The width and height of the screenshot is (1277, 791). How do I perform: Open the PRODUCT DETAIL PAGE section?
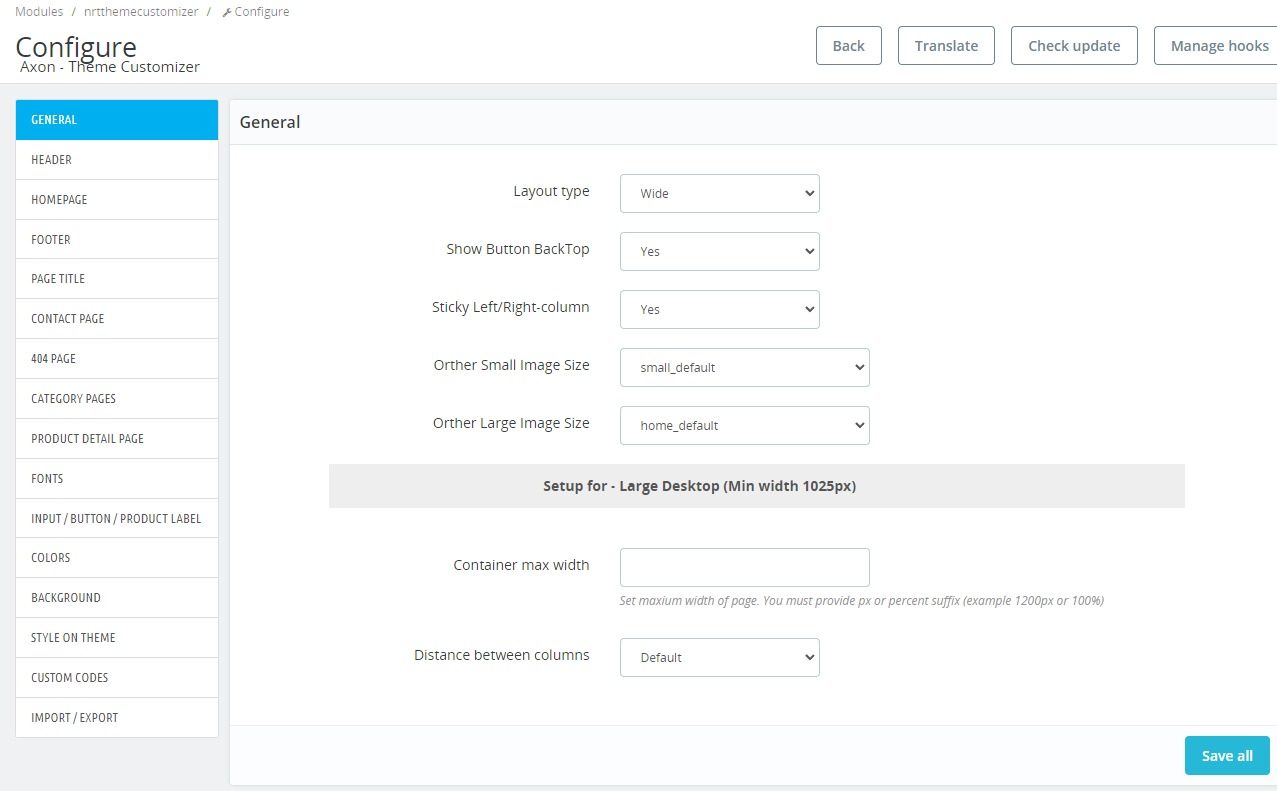(88, 438)
